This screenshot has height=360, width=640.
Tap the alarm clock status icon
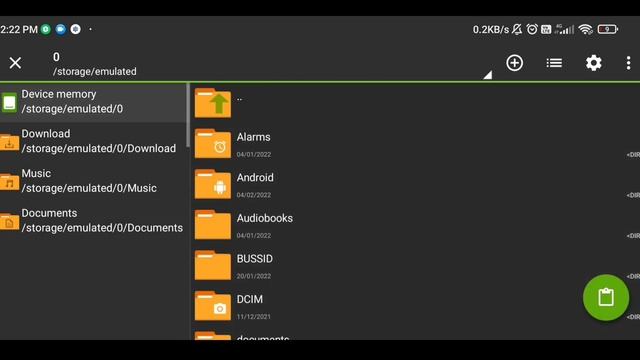(532, 29)
